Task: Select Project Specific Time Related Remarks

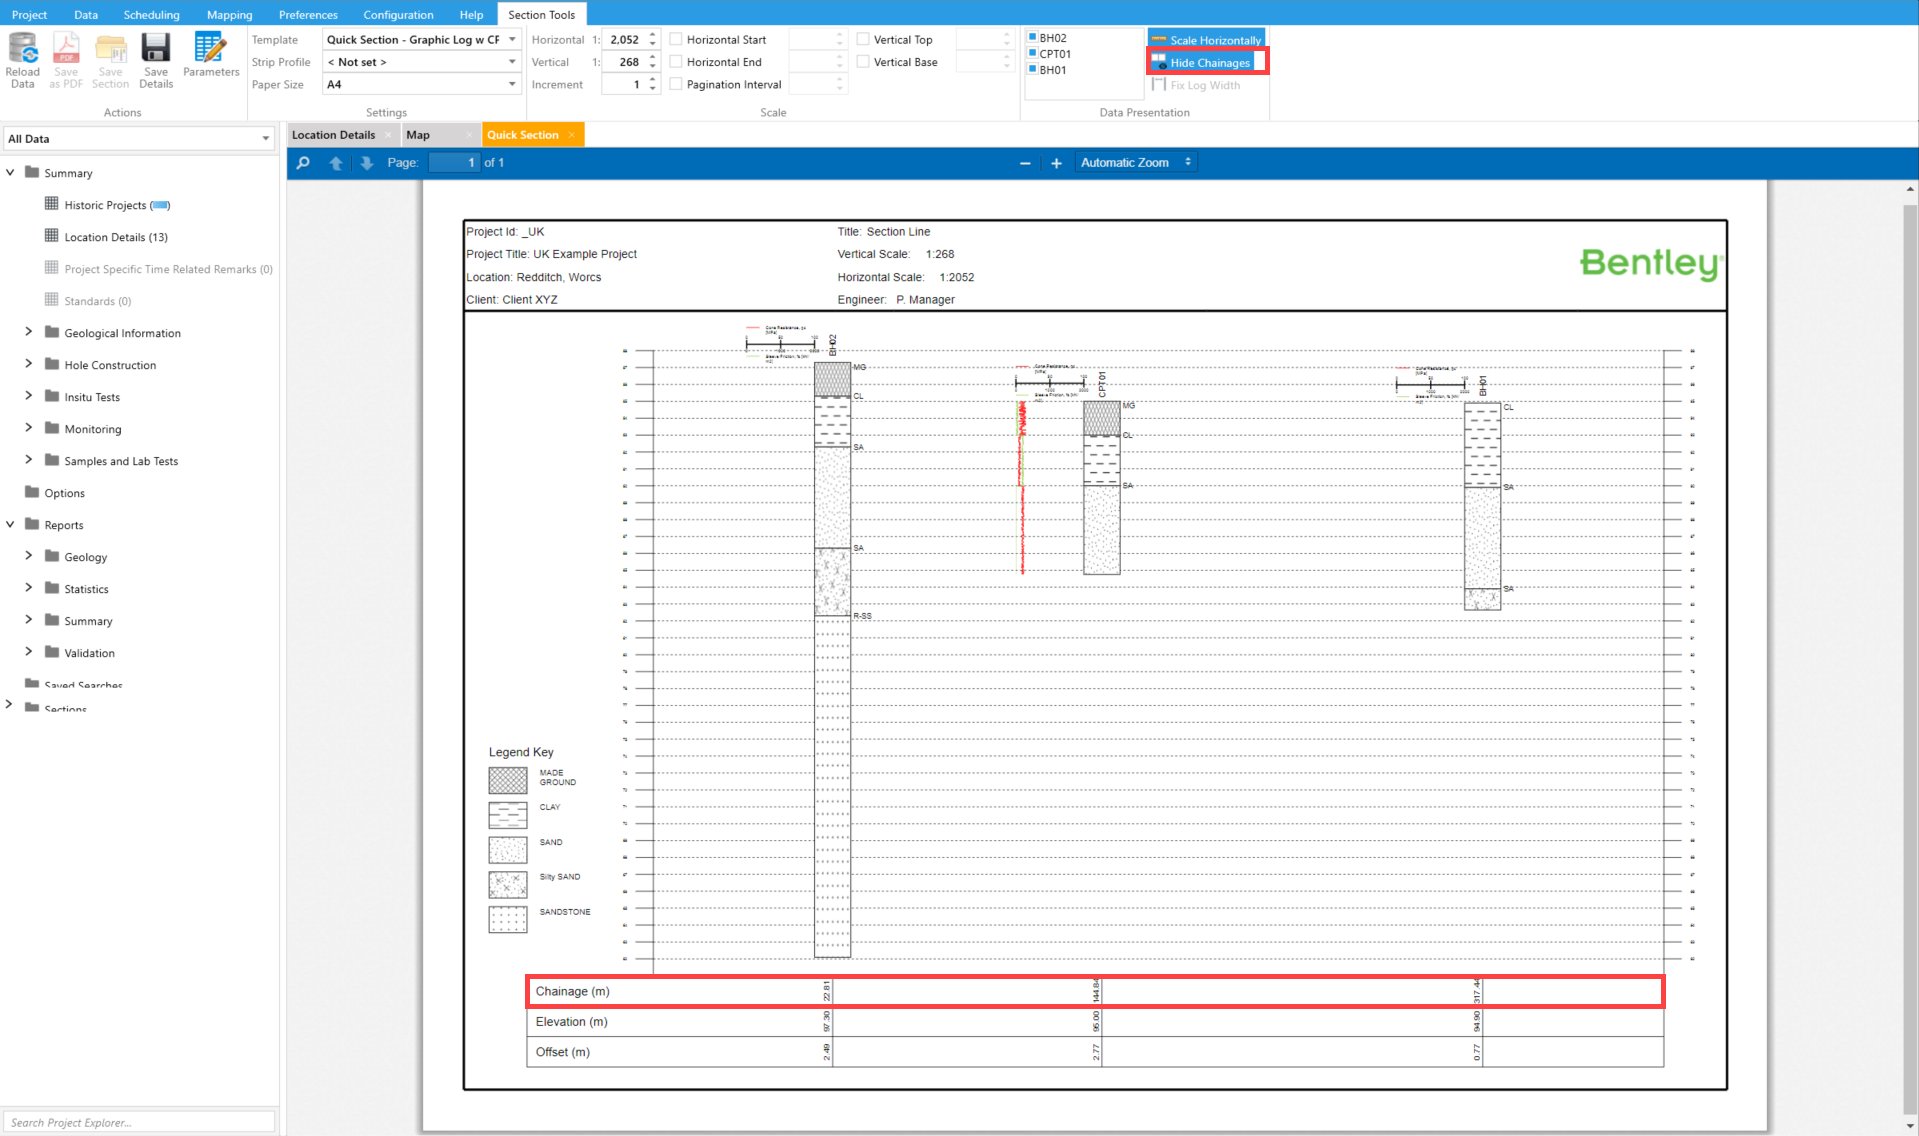Action: 168,268
